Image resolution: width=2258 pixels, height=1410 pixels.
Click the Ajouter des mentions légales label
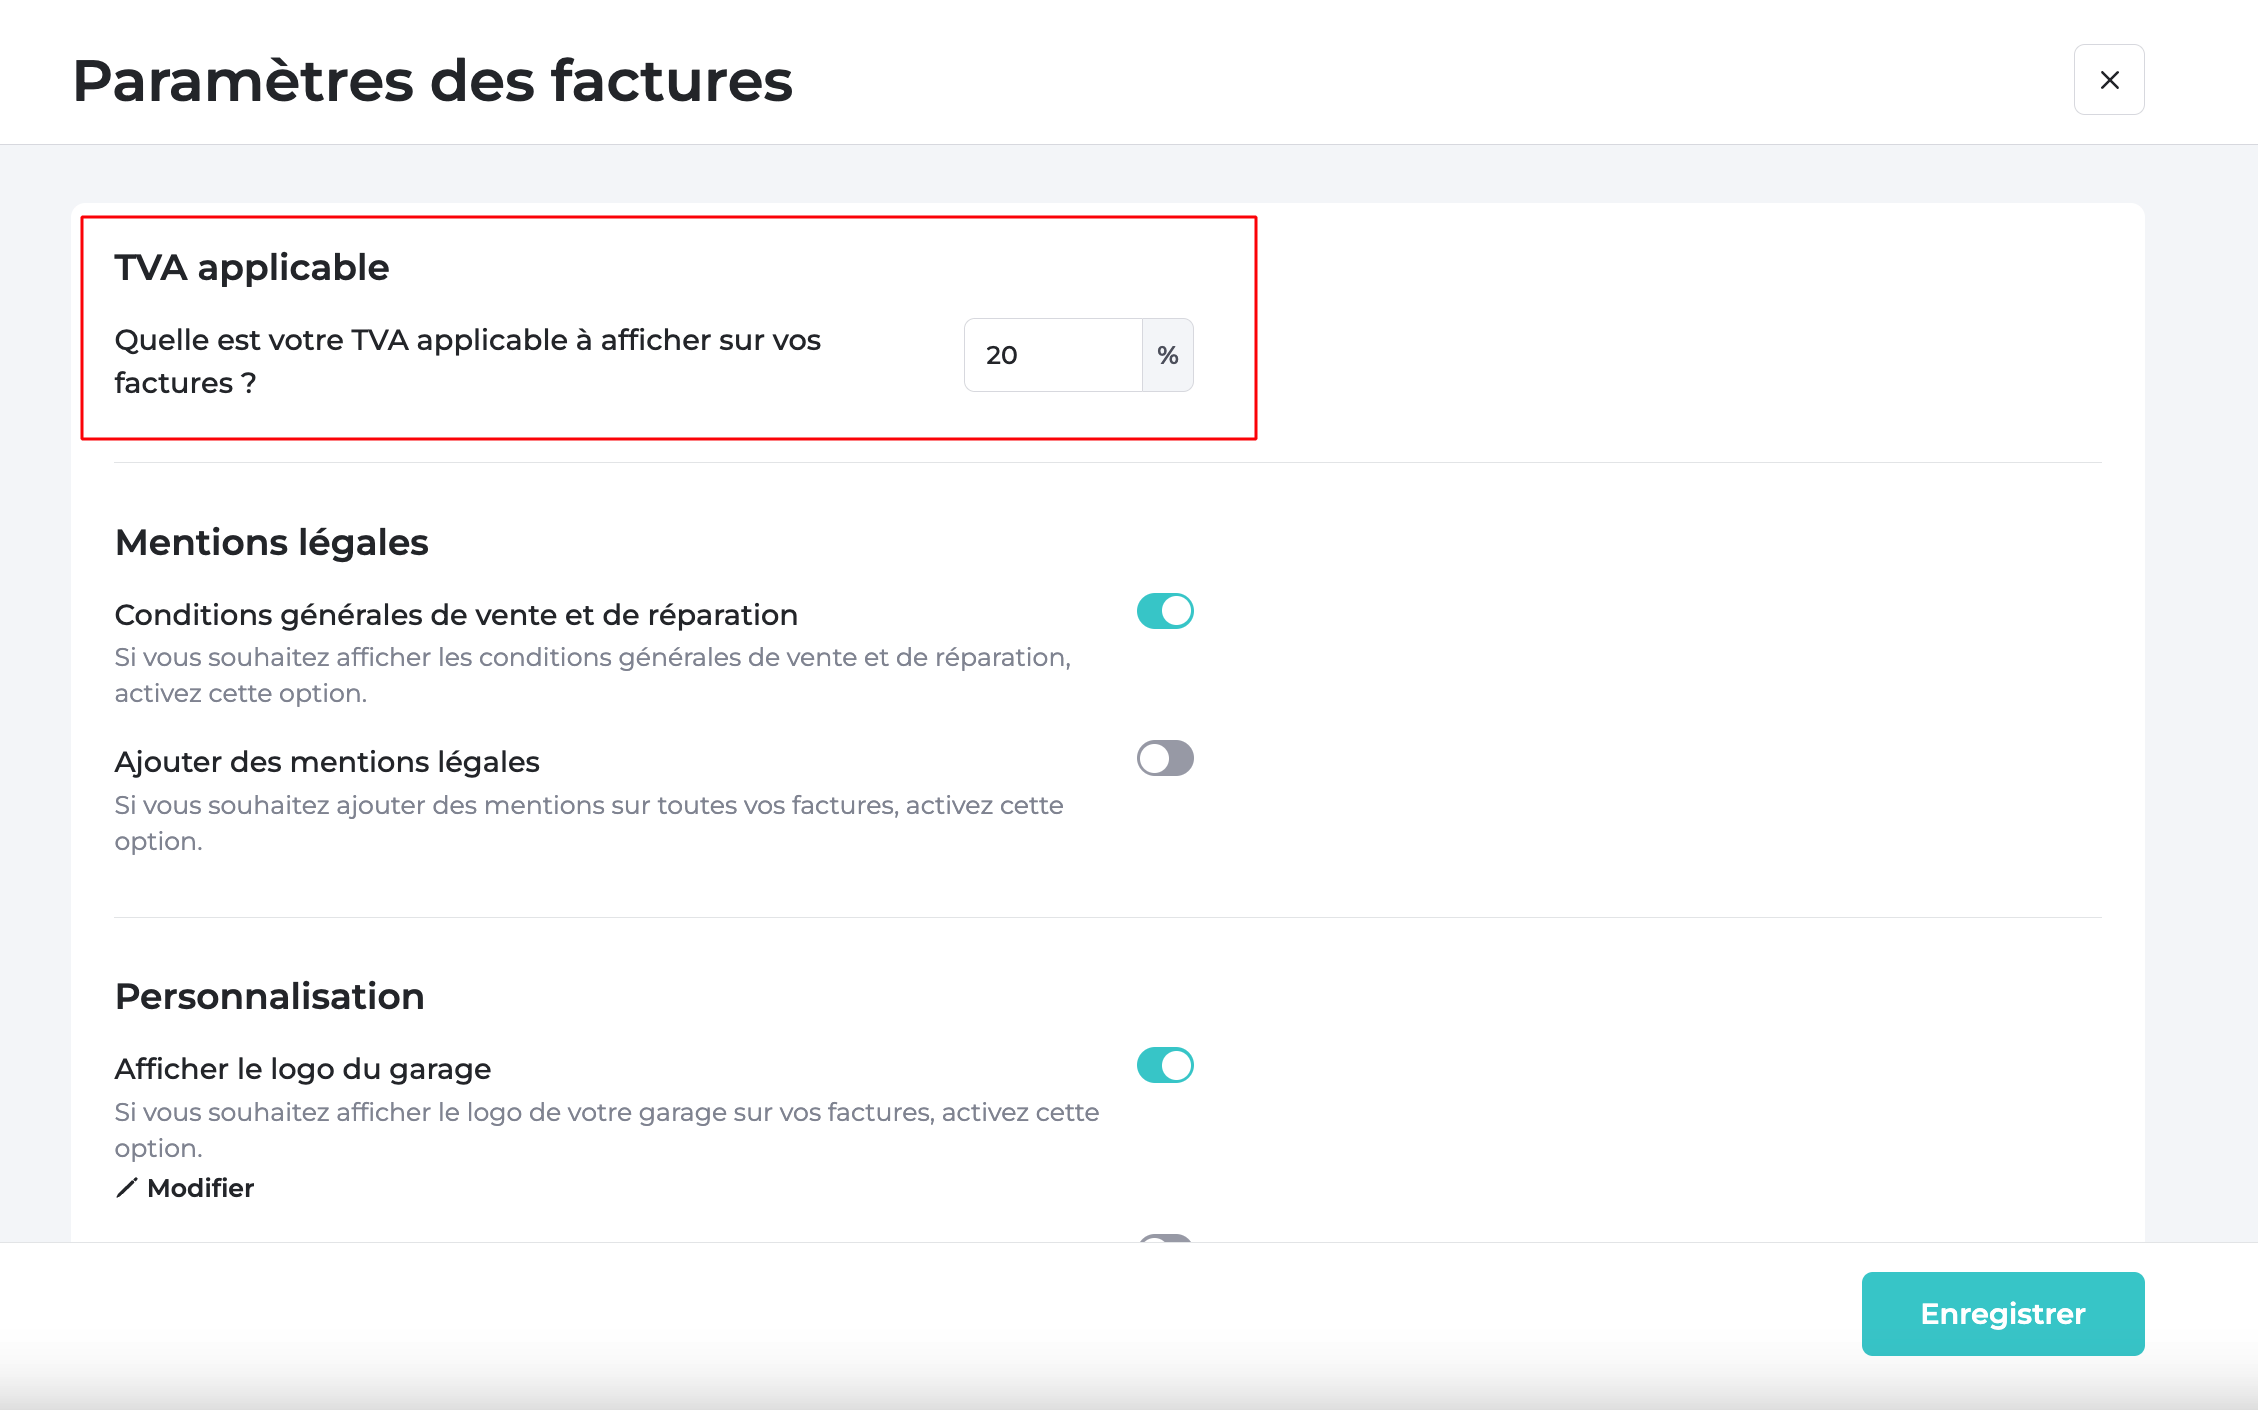(x=327, y=762)
